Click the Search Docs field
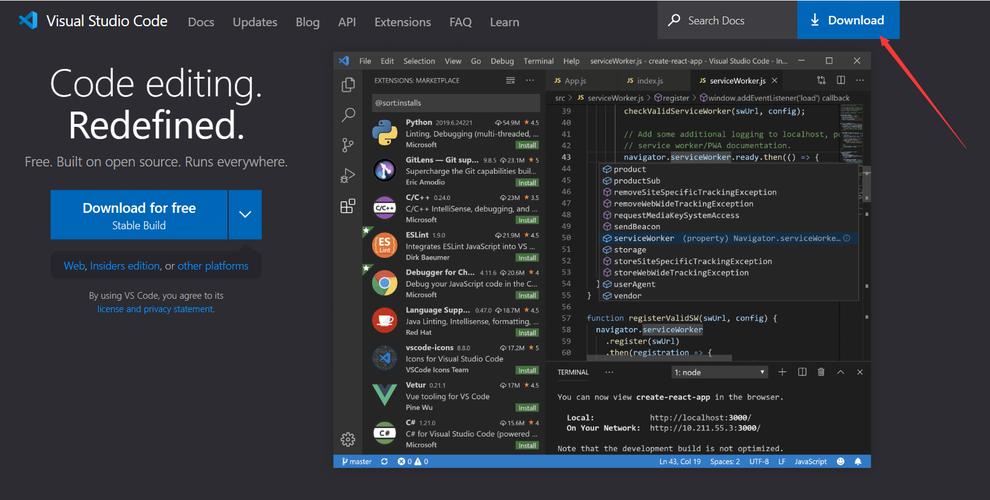The height and width of the screenshot is (500, 990). click(x=727, y=20)
